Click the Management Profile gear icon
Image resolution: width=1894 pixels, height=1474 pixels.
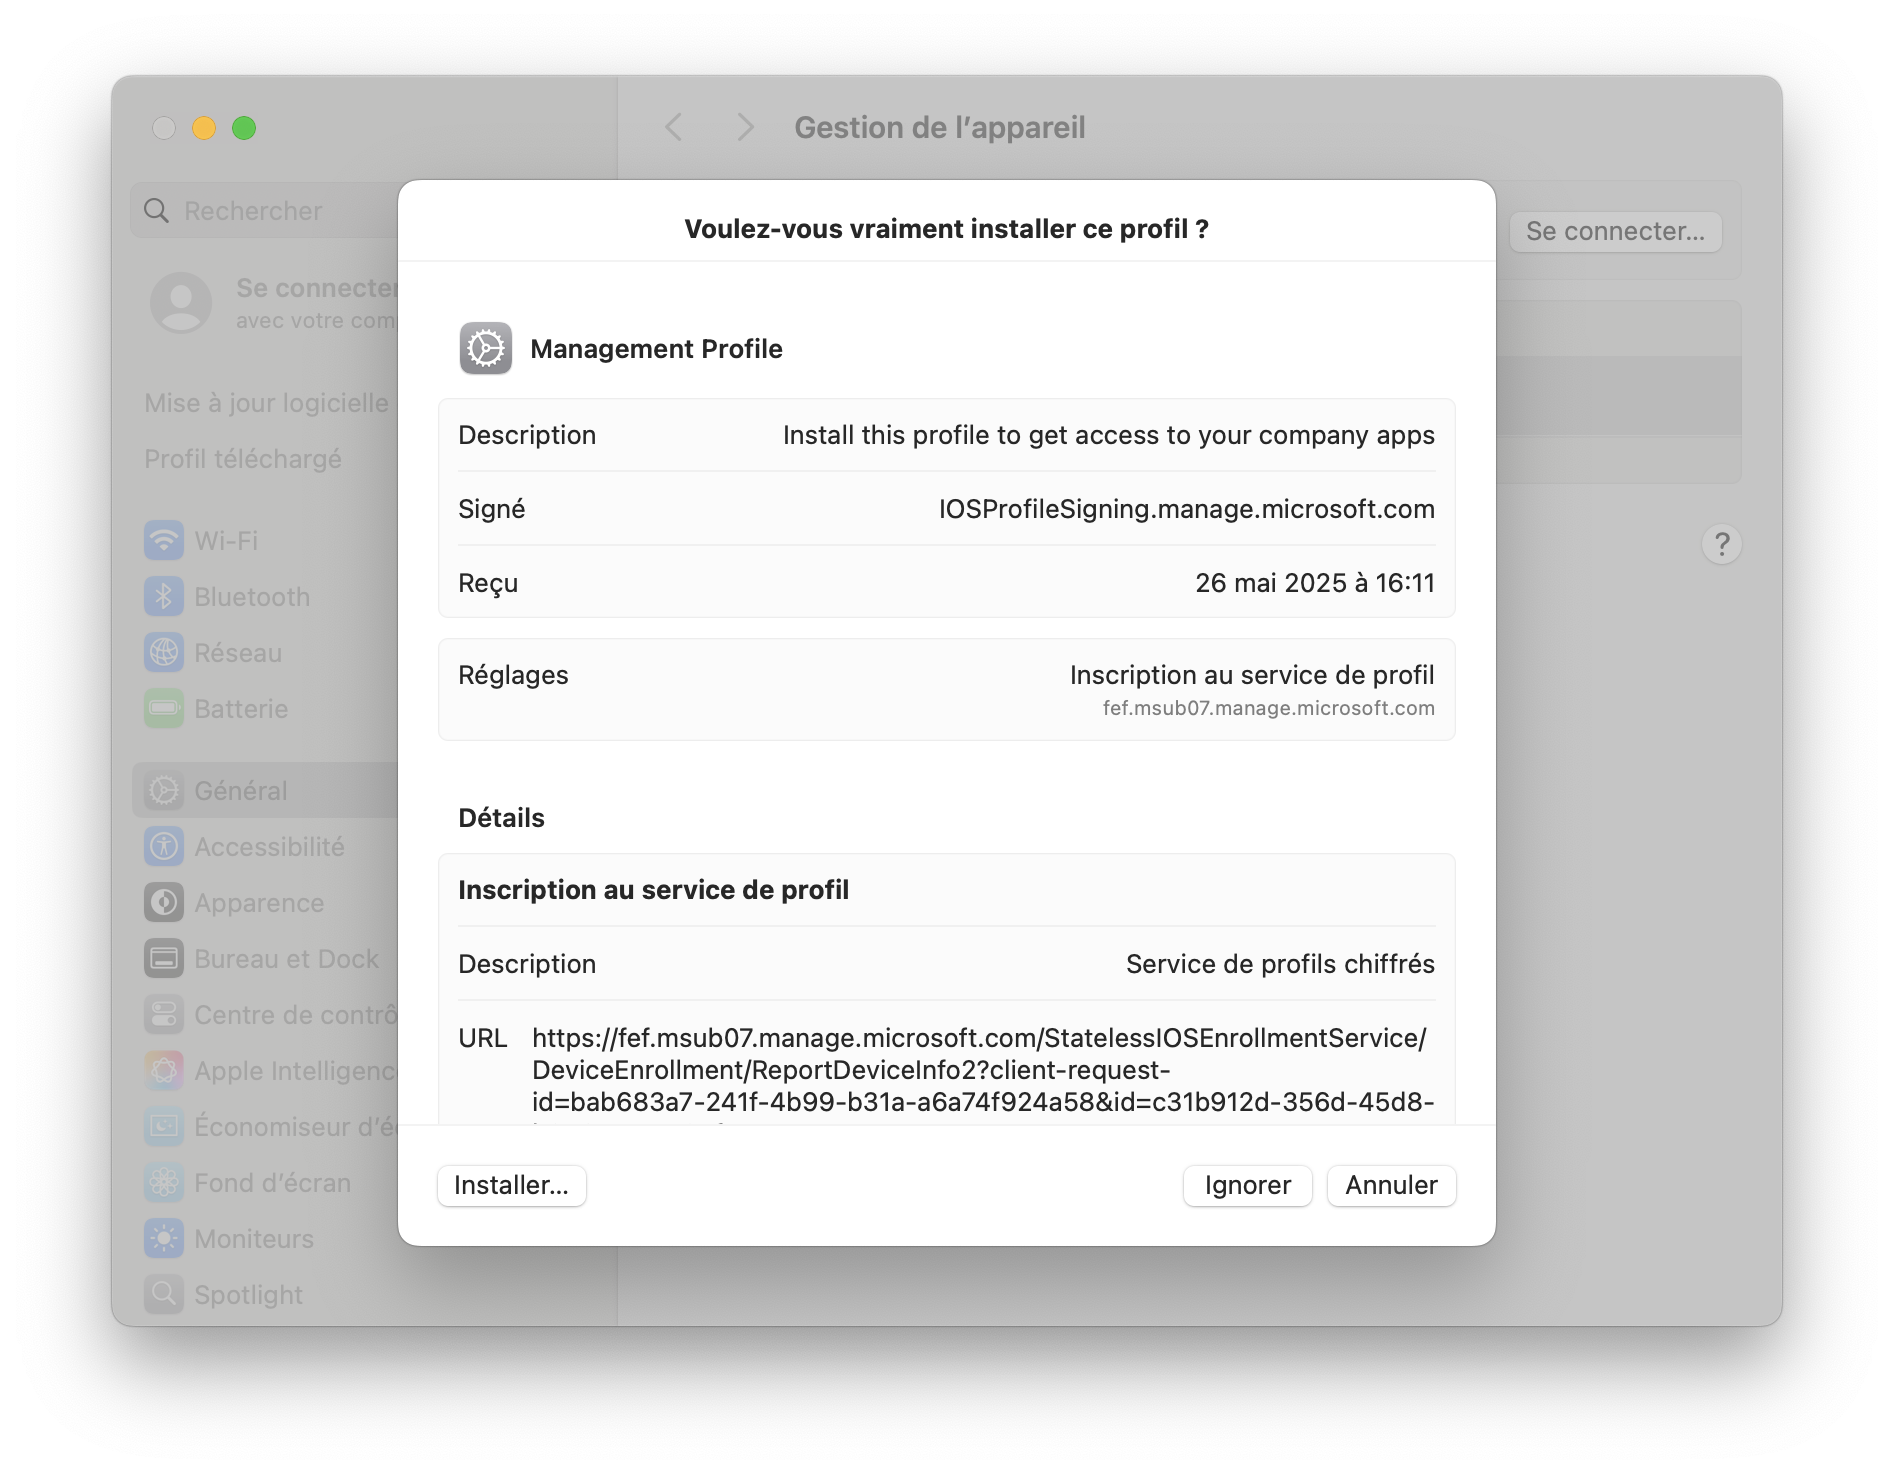point(486,349)
